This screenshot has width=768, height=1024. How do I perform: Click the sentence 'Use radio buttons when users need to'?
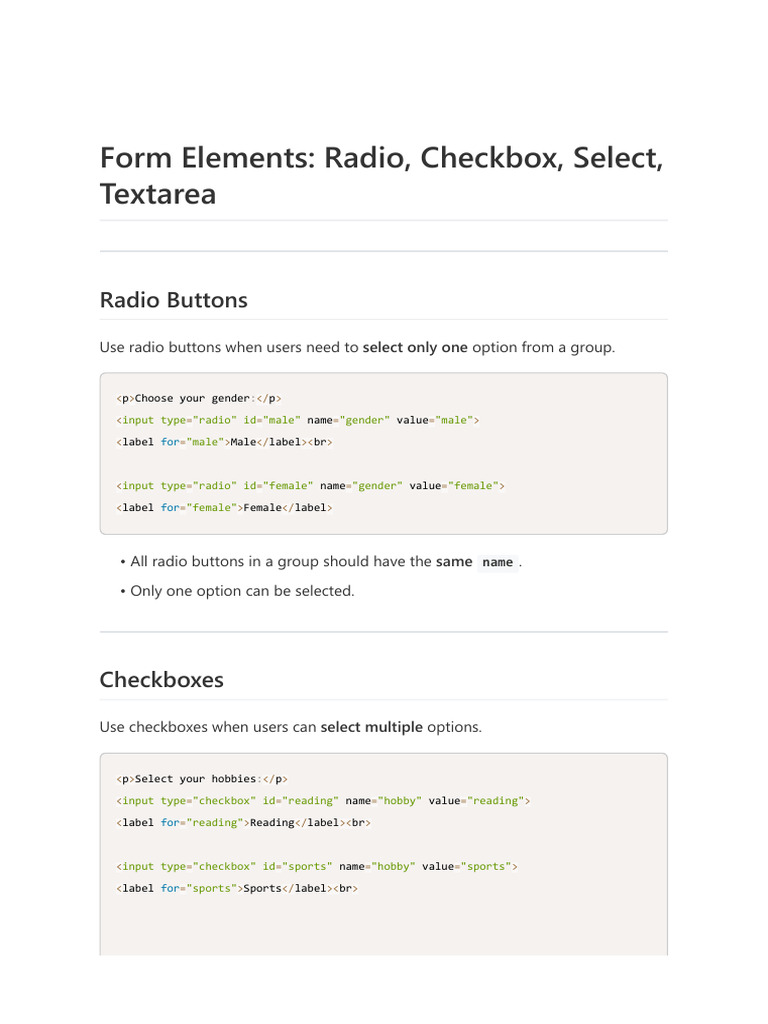(229, 347)
